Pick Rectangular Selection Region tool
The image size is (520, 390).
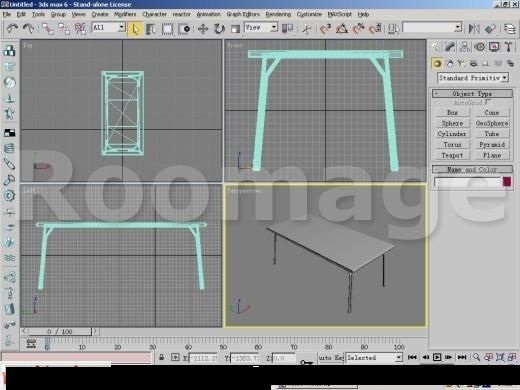click(167, 29)
